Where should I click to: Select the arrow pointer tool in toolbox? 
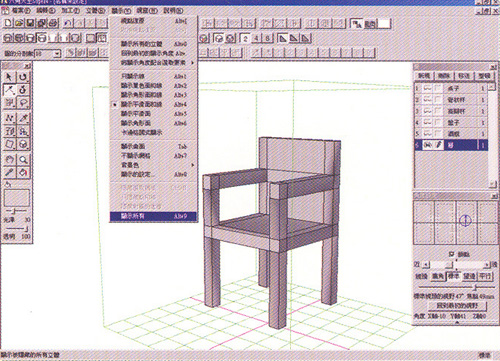click(9, 77)
